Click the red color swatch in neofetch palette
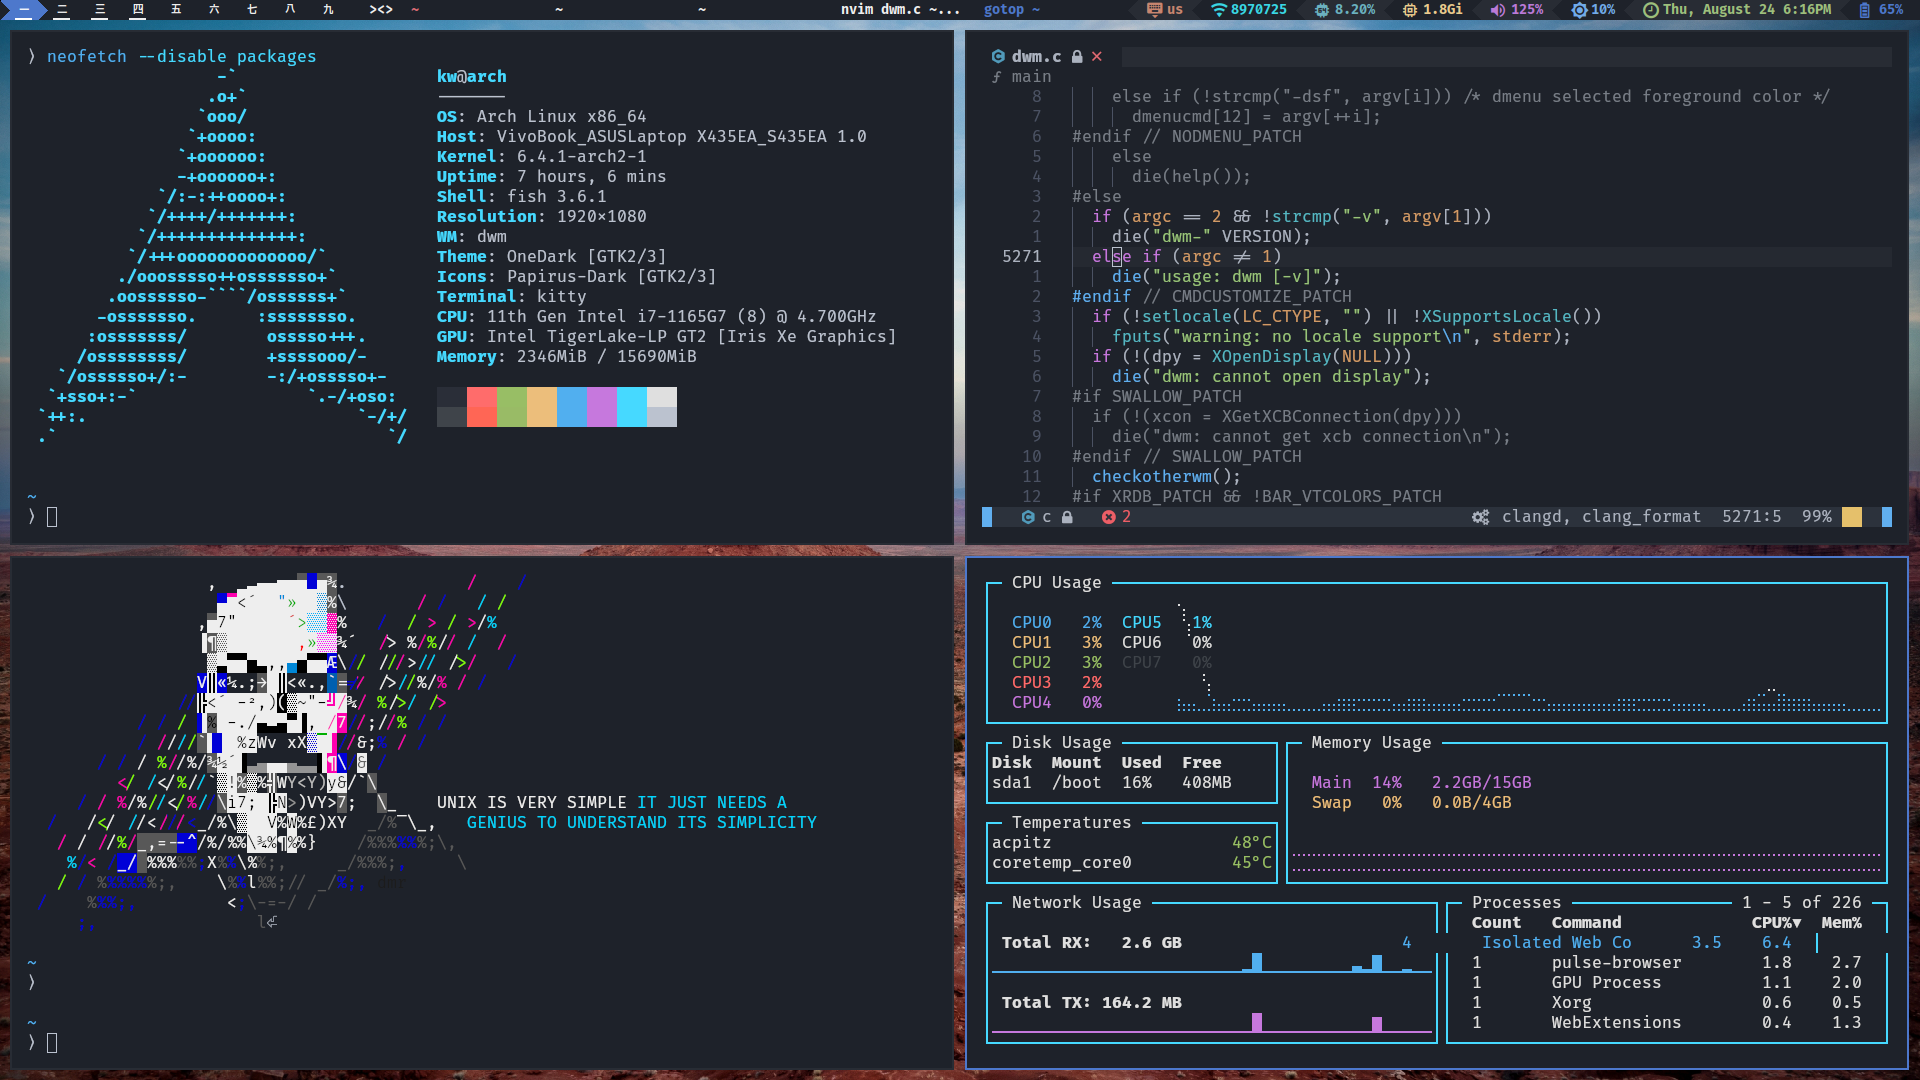Image resolution: width=1920 pixels, height=1080 pixels. tap(482, 407)
